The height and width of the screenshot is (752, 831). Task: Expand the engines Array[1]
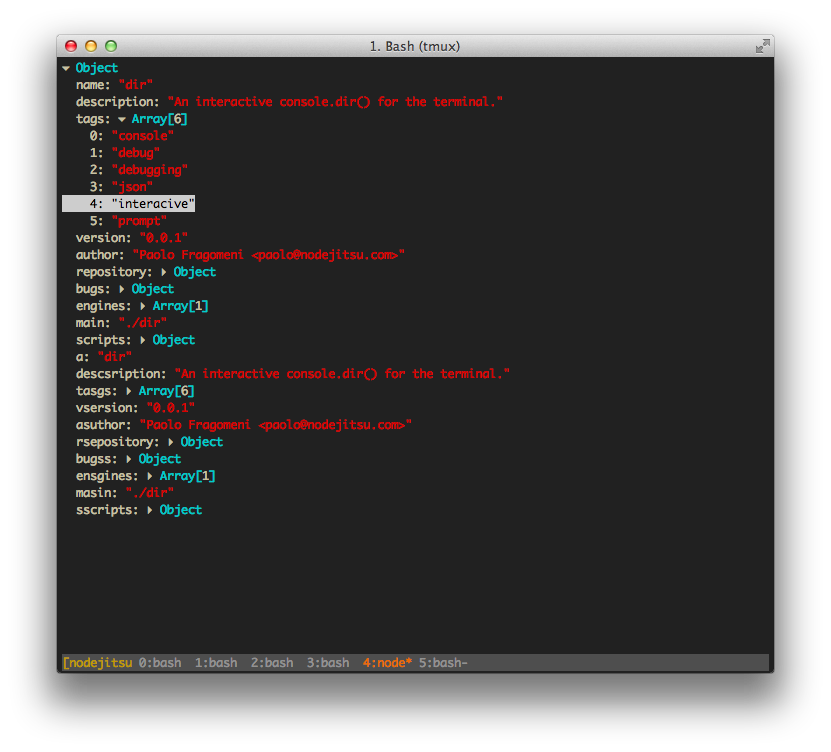[x=144, y=305]
